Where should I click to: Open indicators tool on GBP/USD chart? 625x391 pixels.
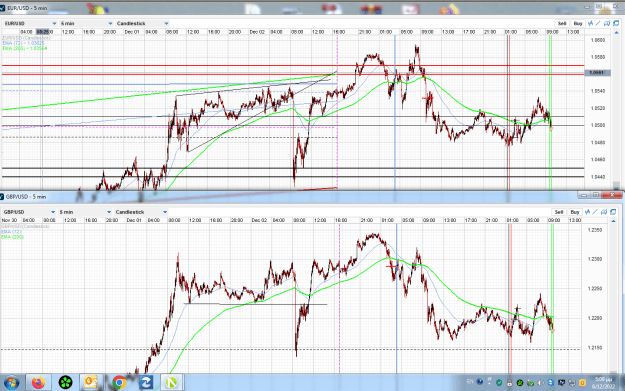point(588,212)
